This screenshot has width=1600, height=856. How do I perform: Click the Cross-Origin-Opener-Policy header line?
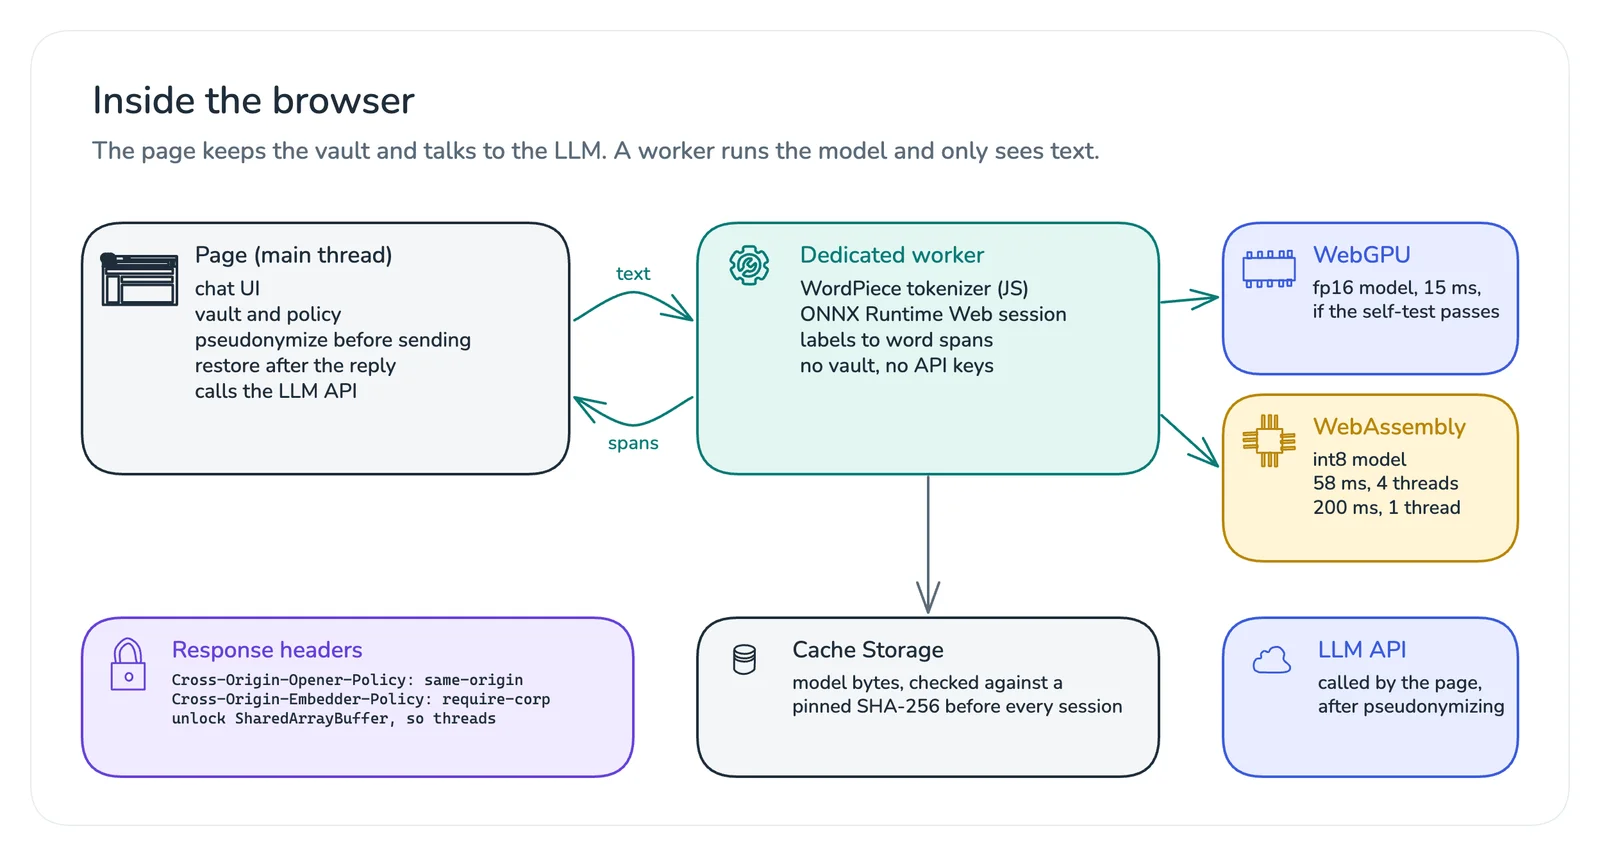click(347, 680)
